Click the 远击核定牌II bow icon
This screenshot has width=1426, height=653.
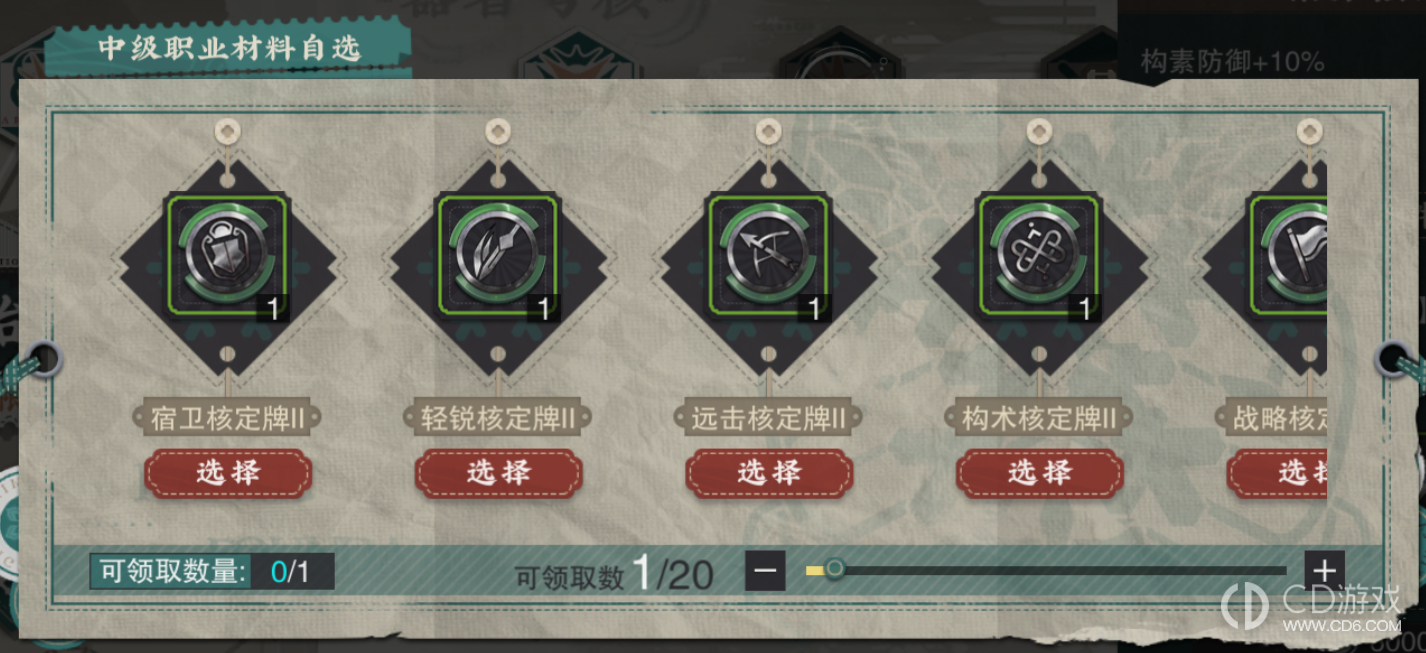[768, 257]
